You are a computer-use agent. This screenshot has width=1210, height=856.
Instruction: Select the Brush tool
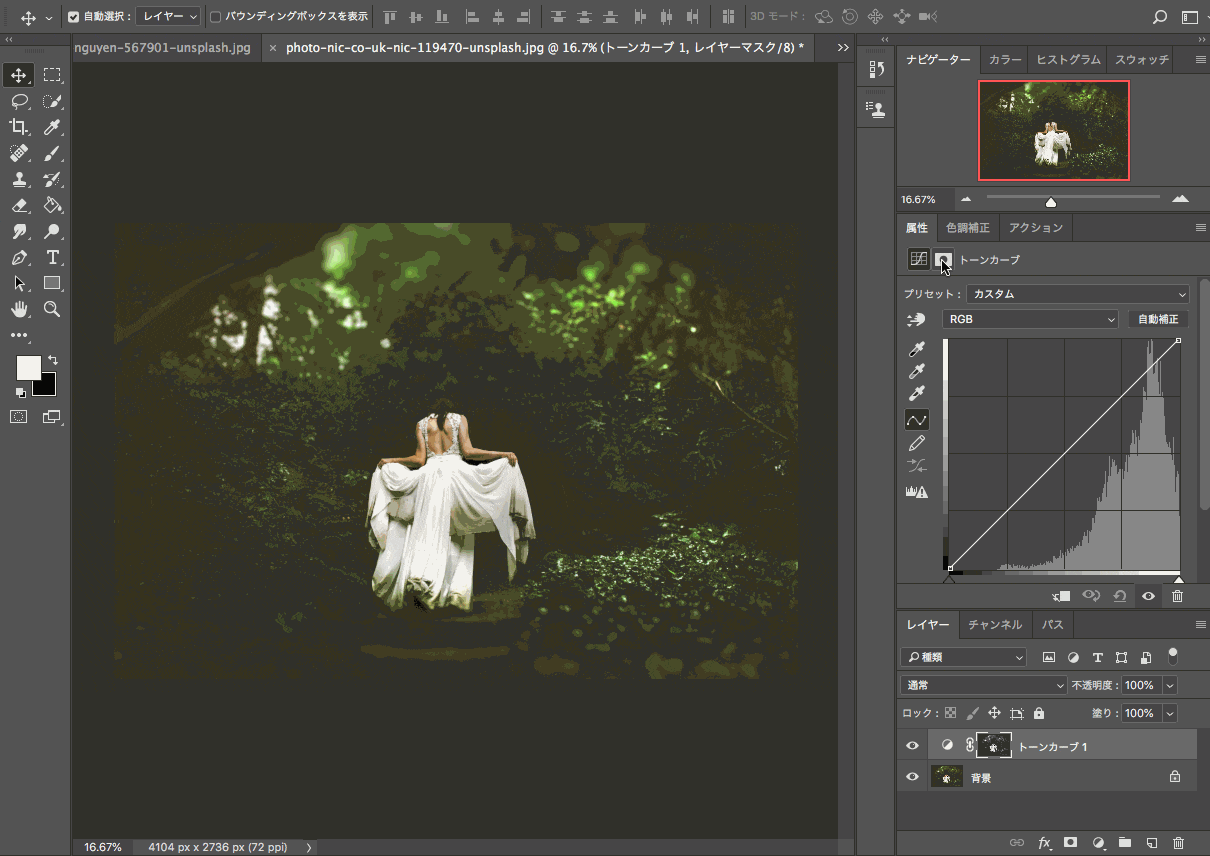52,153
